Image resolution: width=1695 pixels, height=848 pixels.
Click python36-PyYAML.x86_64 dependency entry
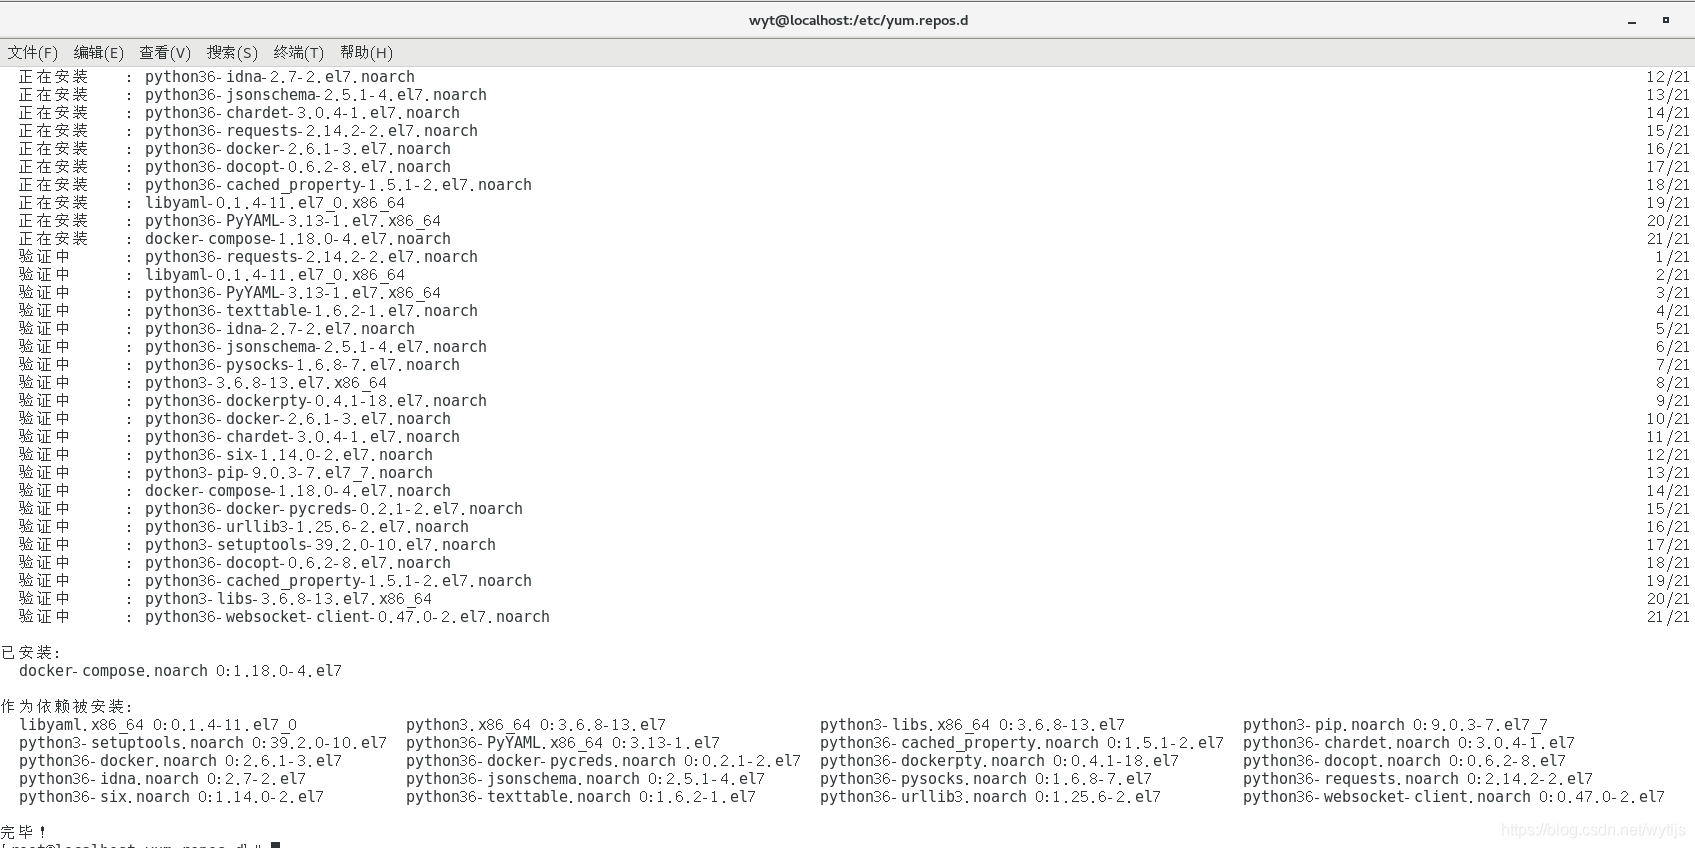pos(563,743)
